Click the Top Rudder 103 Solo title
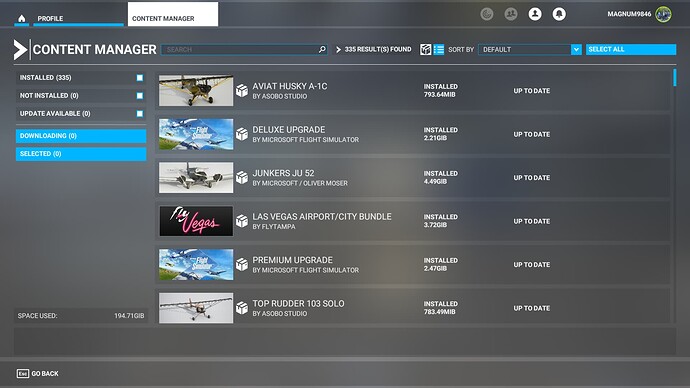This screenshot has width=690, height=388. point(298,304)
